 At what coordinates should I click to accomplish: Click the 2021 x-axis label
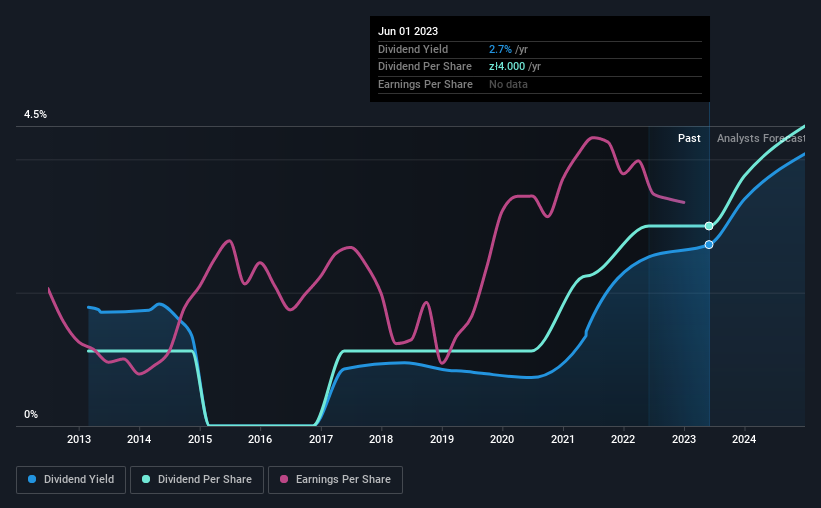coord(563,439)
